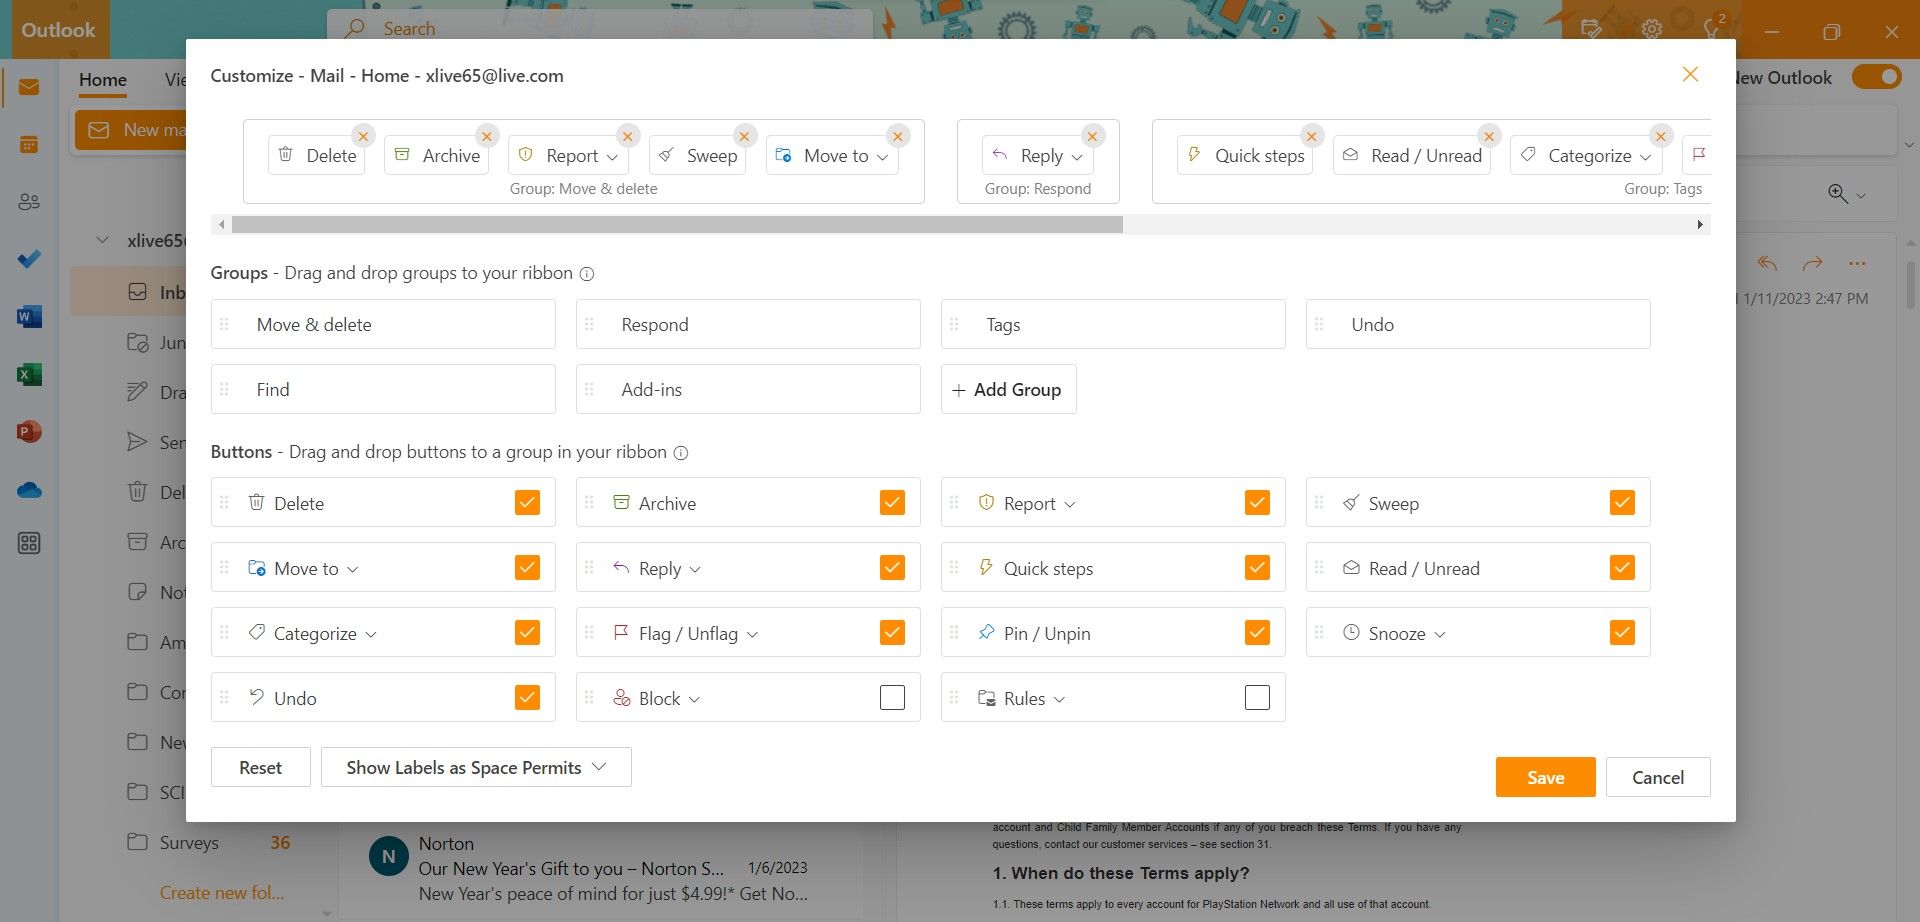Viewport: 1920px width, 922px height.
Task: Open PowerPoint from the sidebar
Action: point(28,431)
